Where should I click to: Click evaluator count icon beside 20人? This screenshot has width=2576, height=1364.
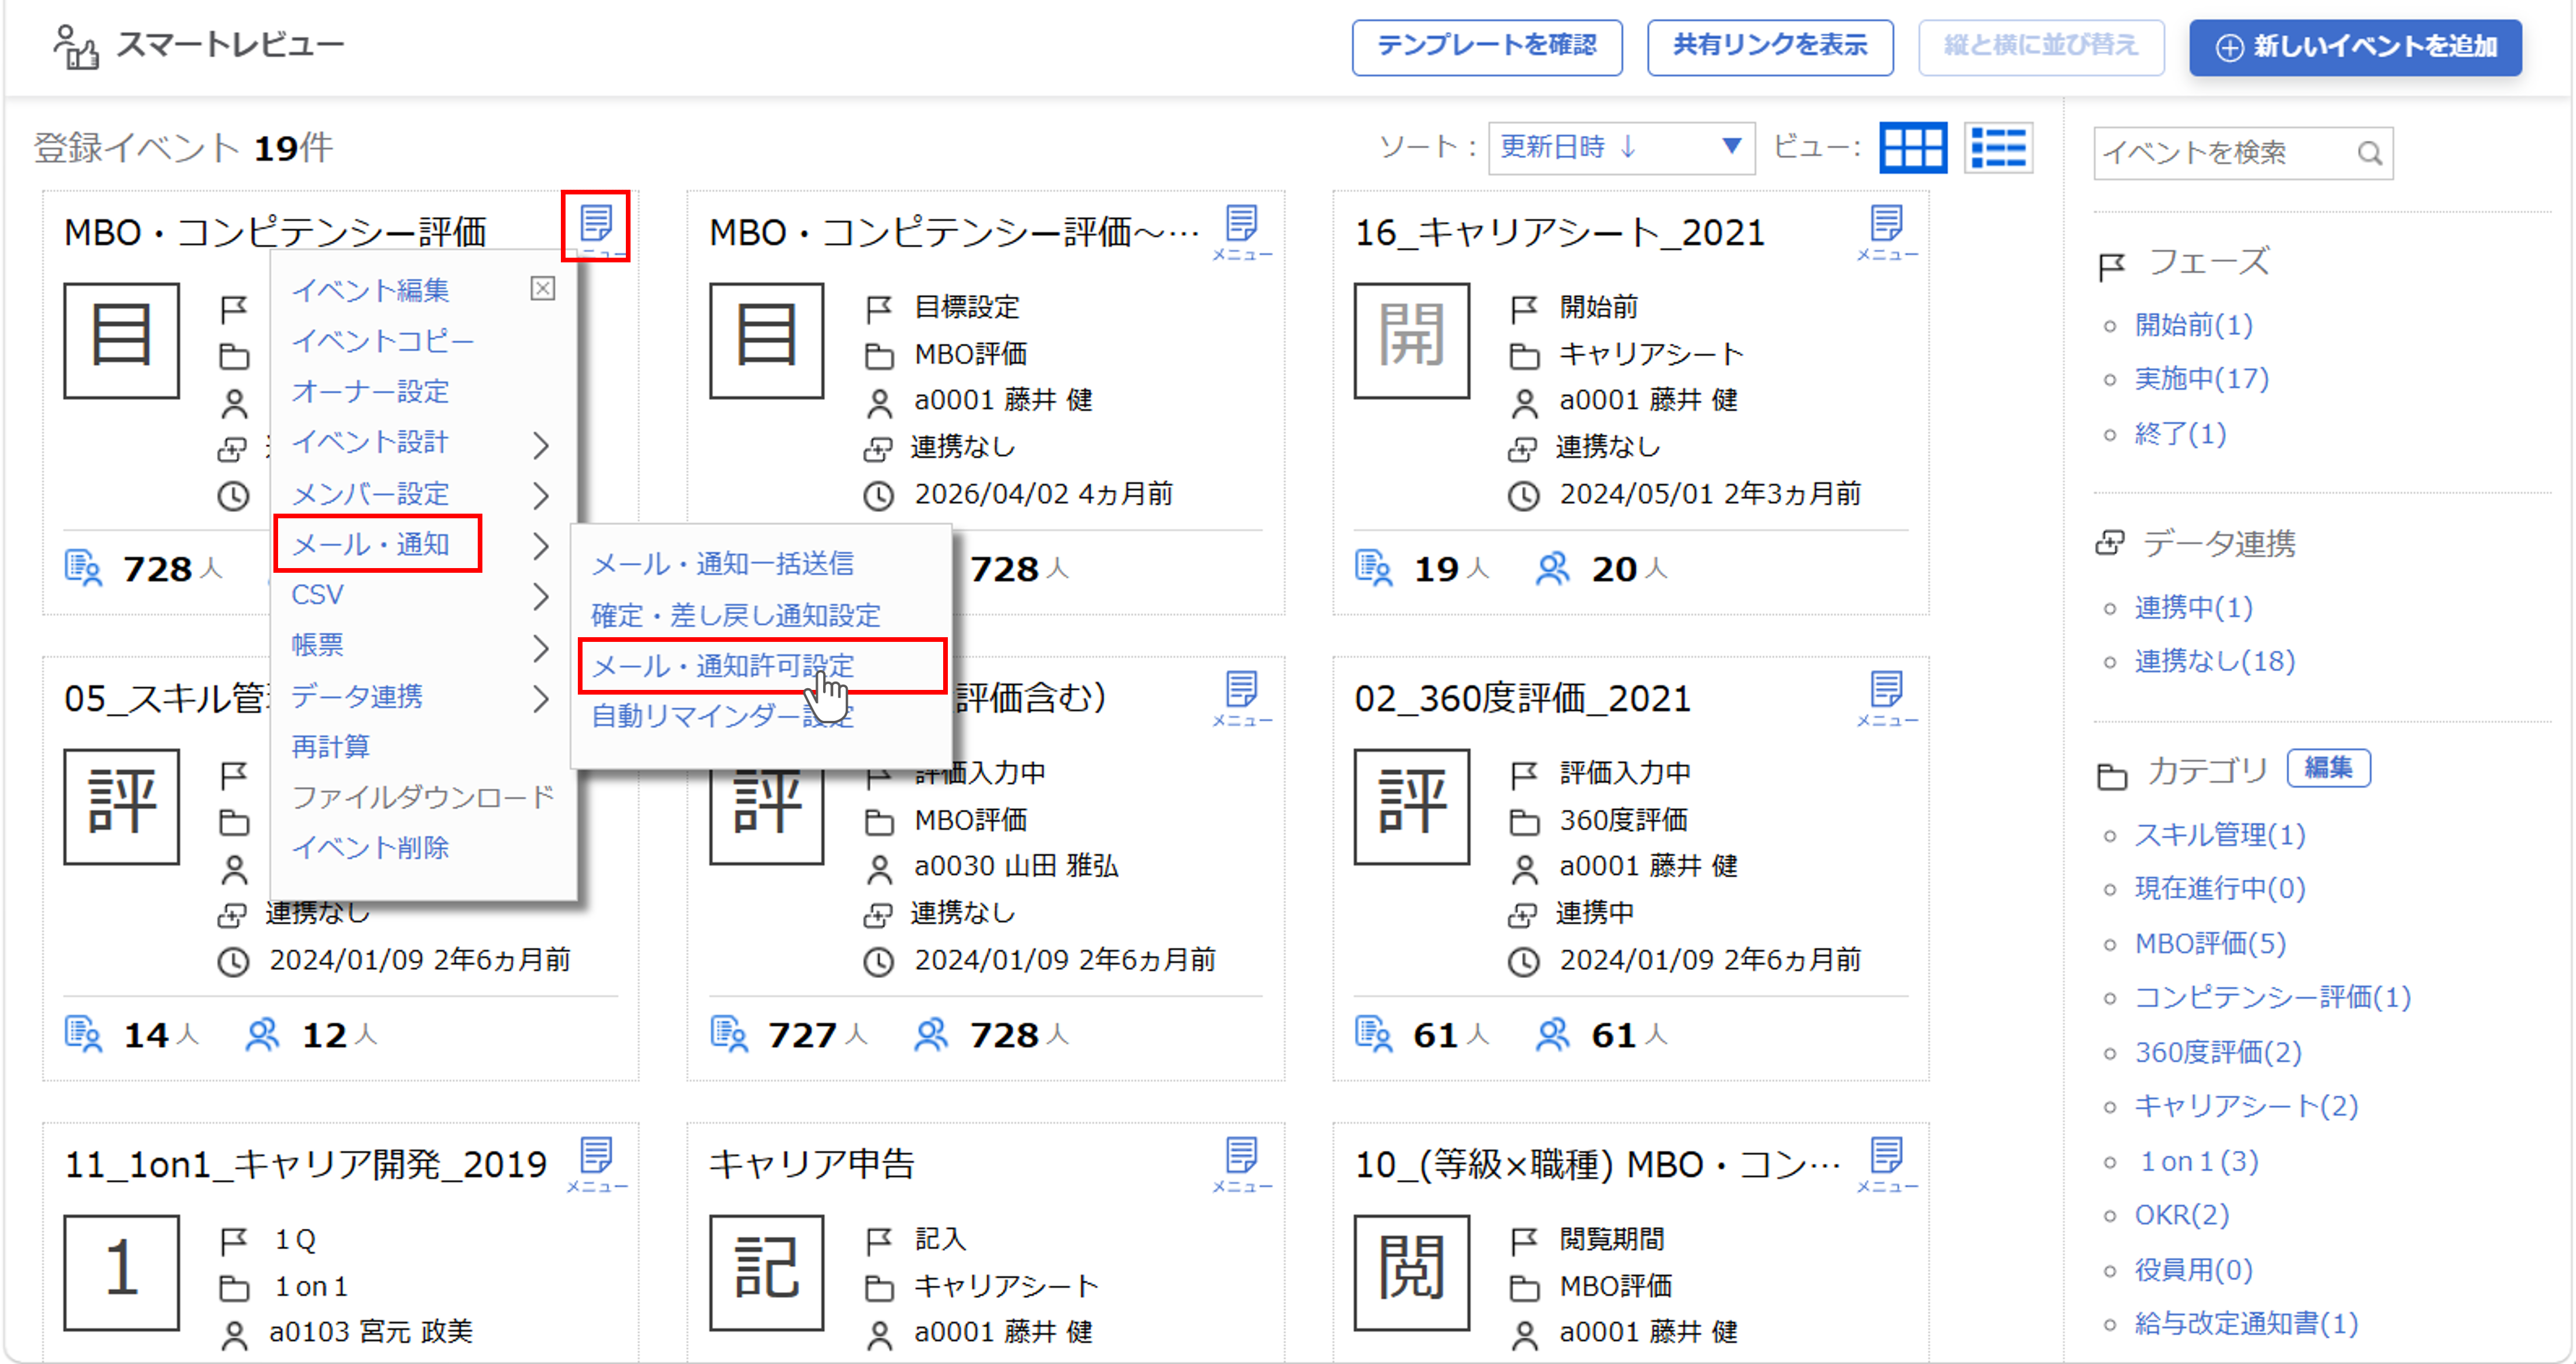tap(1552, 568)
